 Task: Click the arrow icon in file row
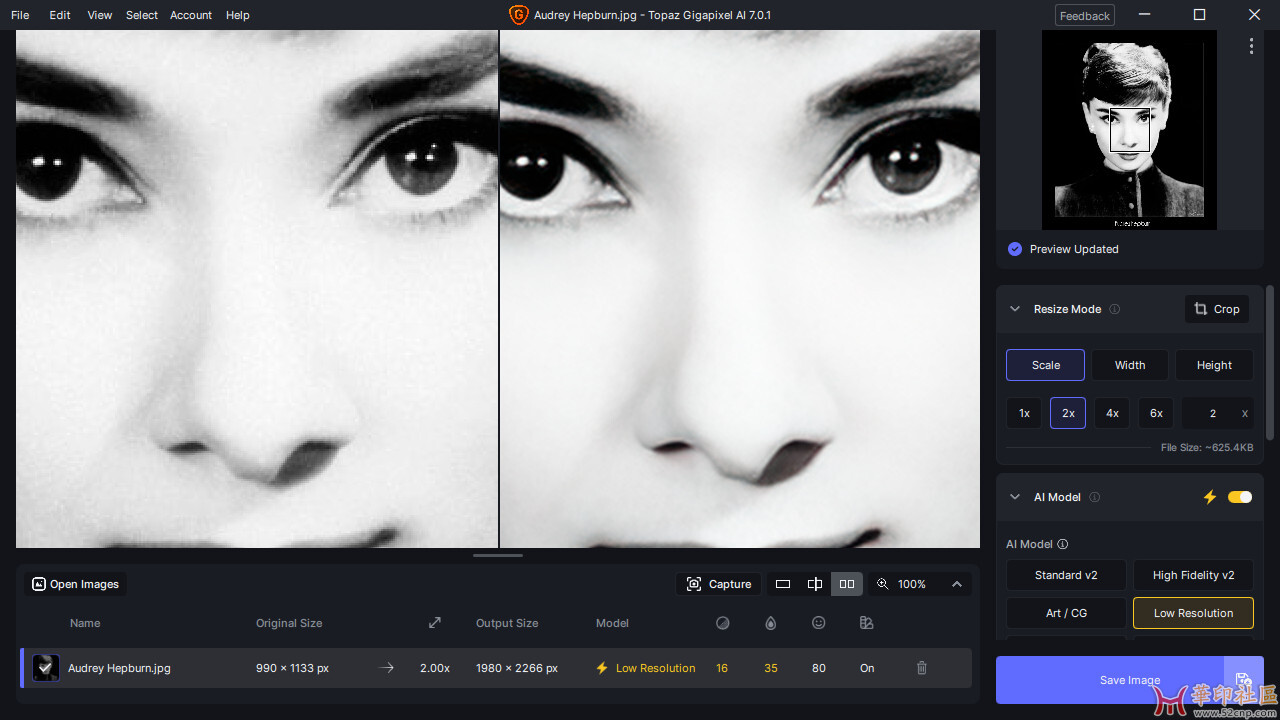(387, 668)
